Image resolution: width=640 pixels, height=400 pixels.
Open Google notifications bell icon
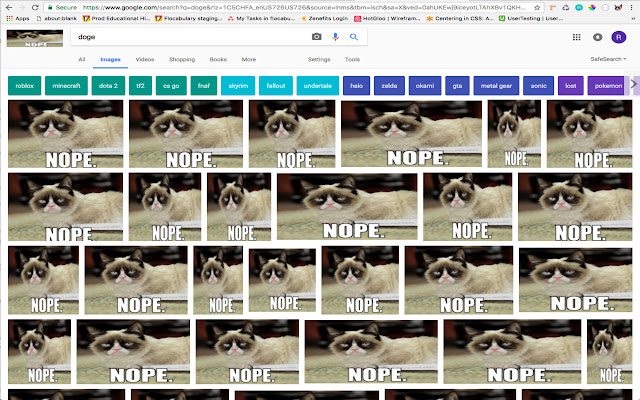point(598,37)
